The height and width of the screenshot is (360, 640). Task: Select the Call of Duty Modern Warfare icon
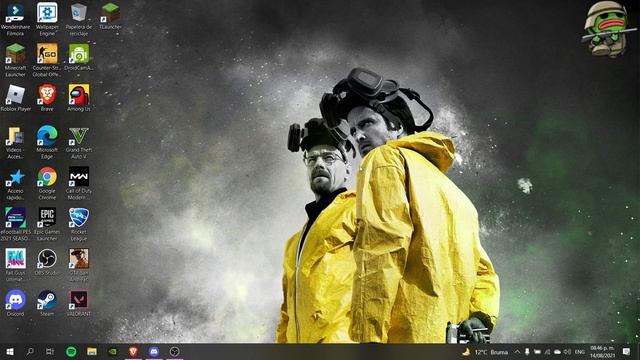79,183
